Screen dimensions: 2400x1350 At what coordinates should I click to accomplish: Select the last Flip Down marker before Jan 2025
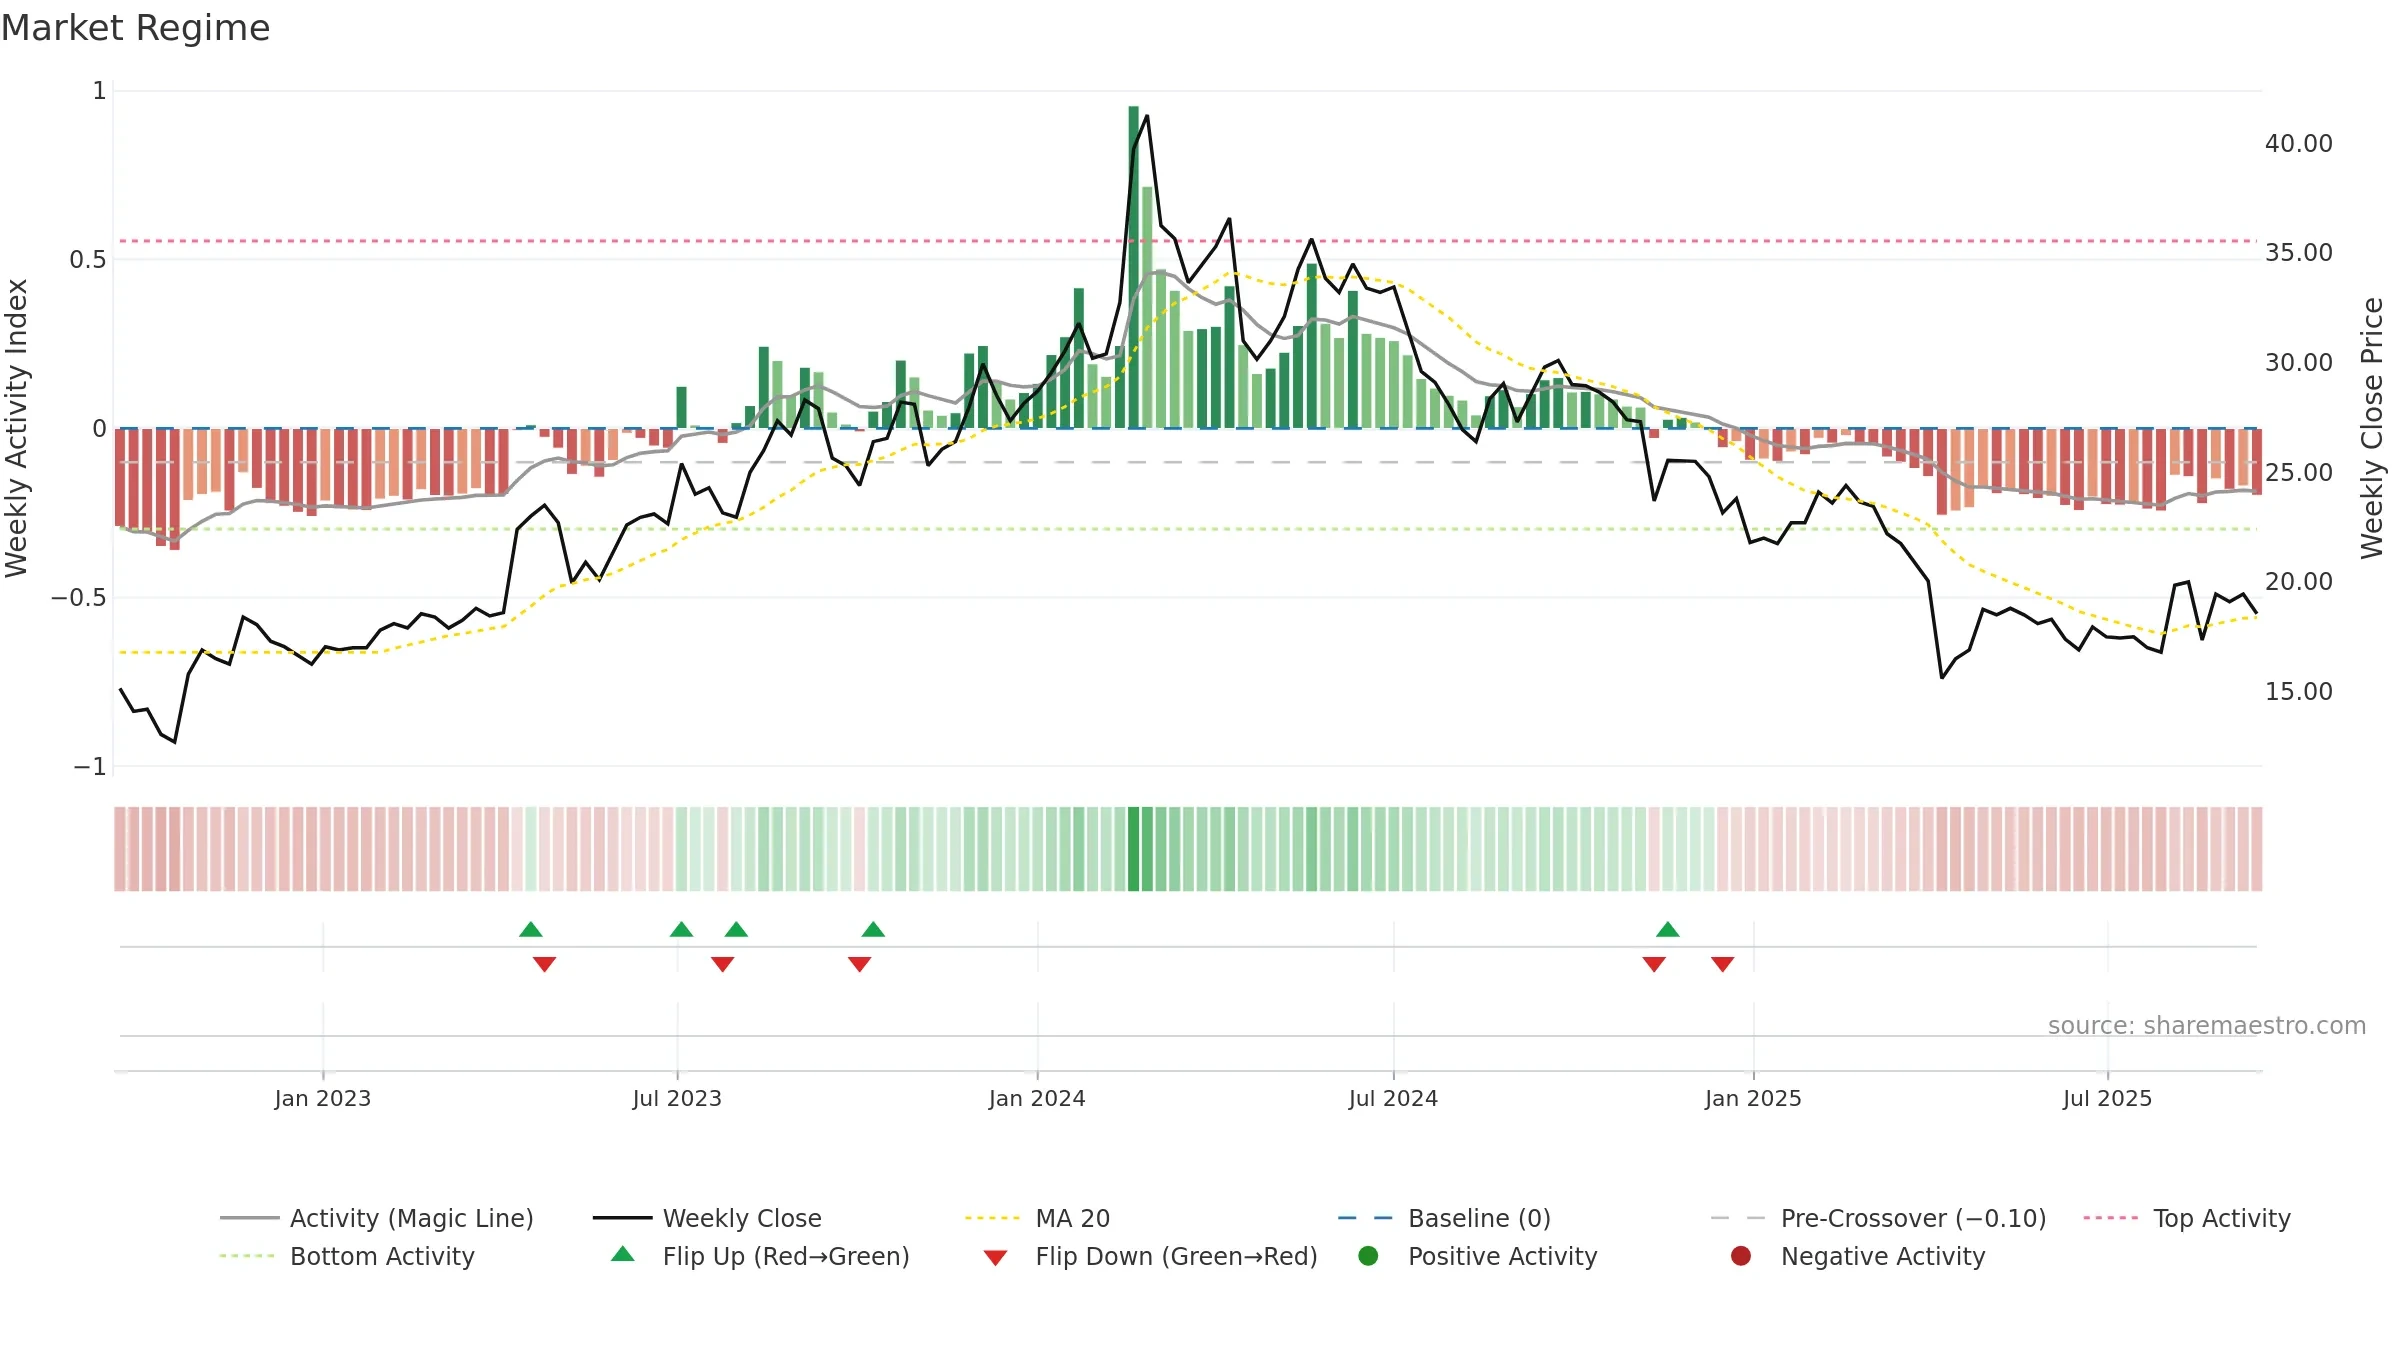[x=1722, y=964]
